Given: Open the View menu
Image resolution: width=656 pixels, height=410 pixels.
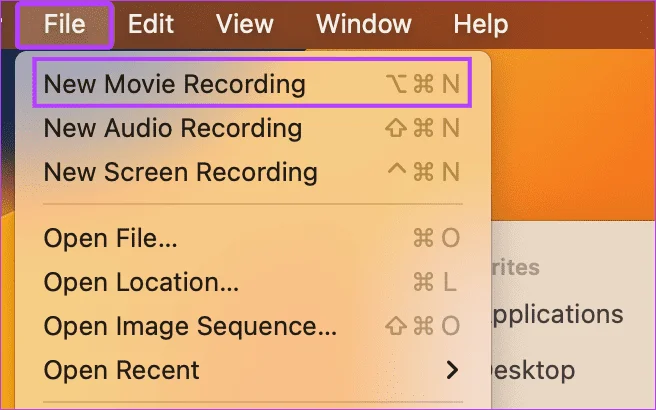Looking at the screenshot, I should tap(245, 24).
